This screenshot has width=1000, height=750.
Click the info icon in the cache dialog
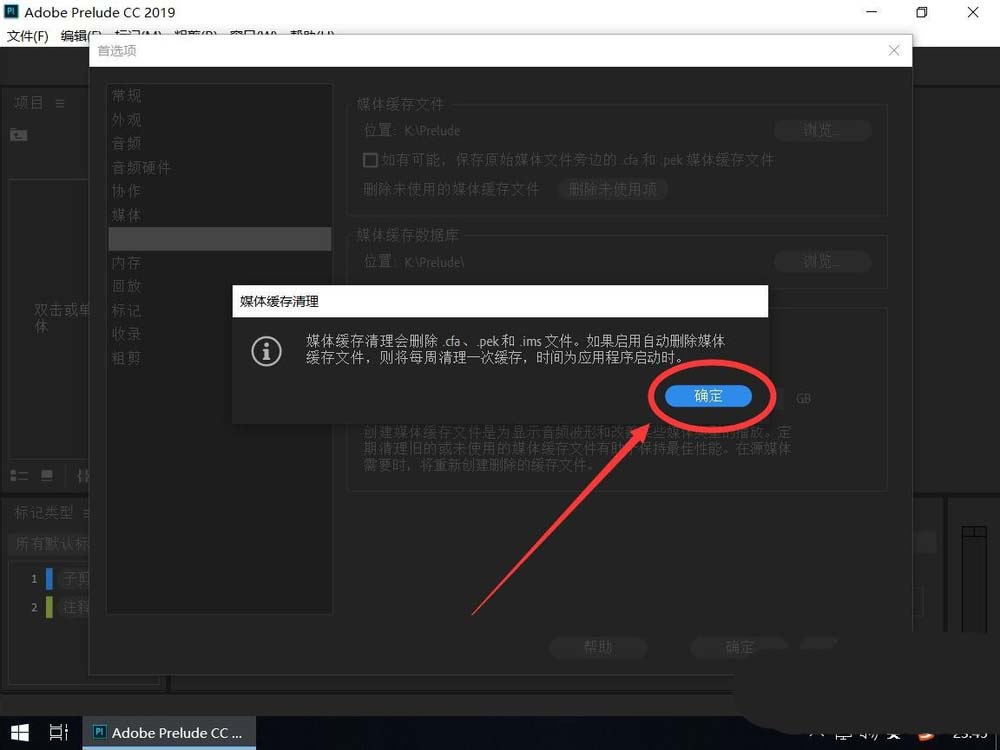click(266, 352)
